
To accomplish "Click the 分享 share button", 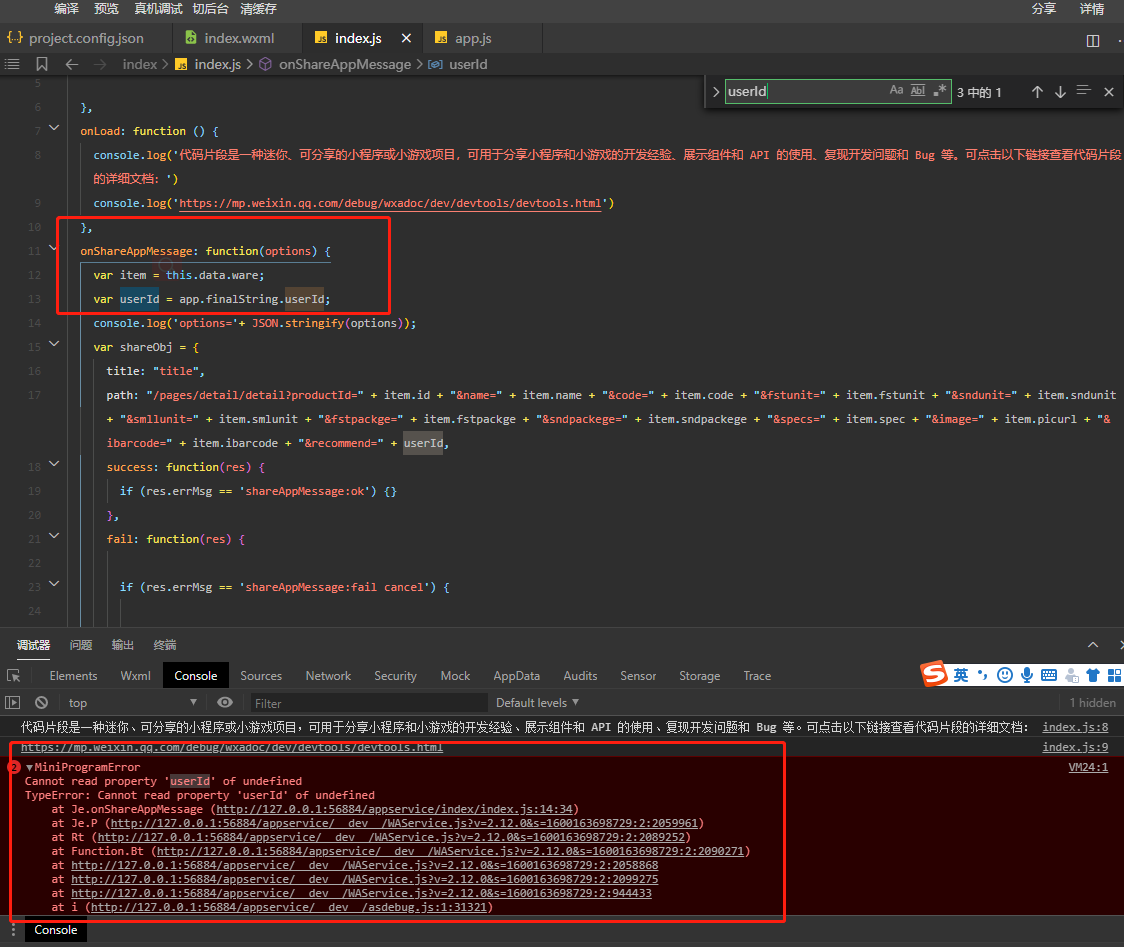I will pyautogui.click(x=1044, y=9).
